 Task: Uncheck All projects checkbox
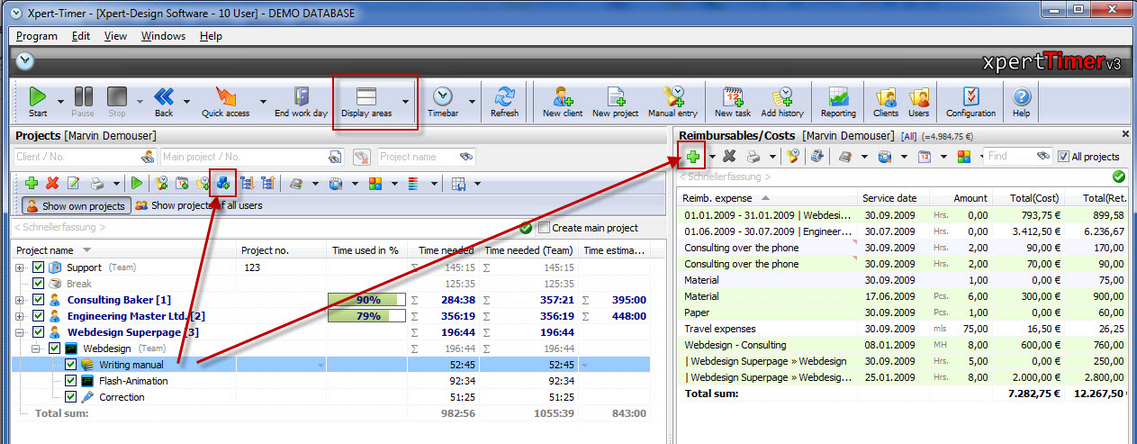click(x=1062, y=156)
